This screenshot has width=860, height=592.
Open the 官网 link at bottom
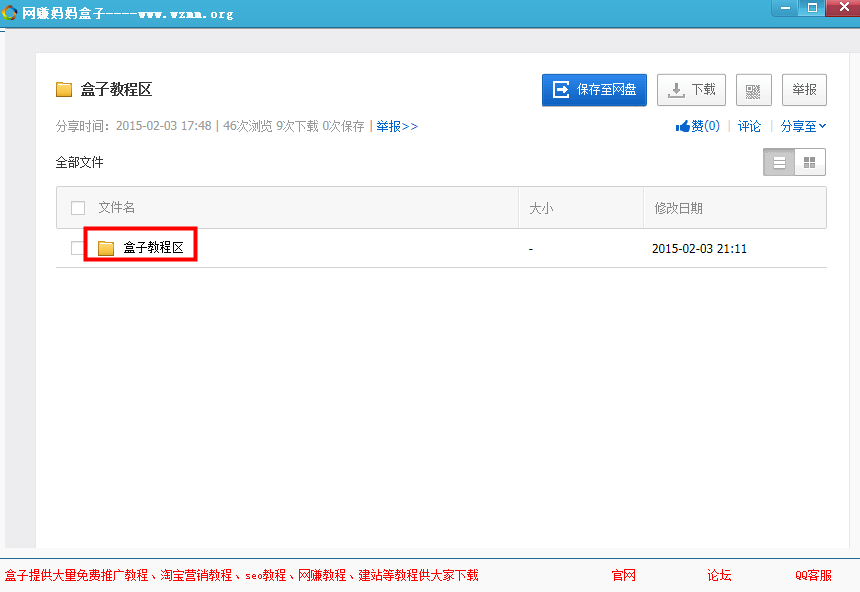[624, 575]
